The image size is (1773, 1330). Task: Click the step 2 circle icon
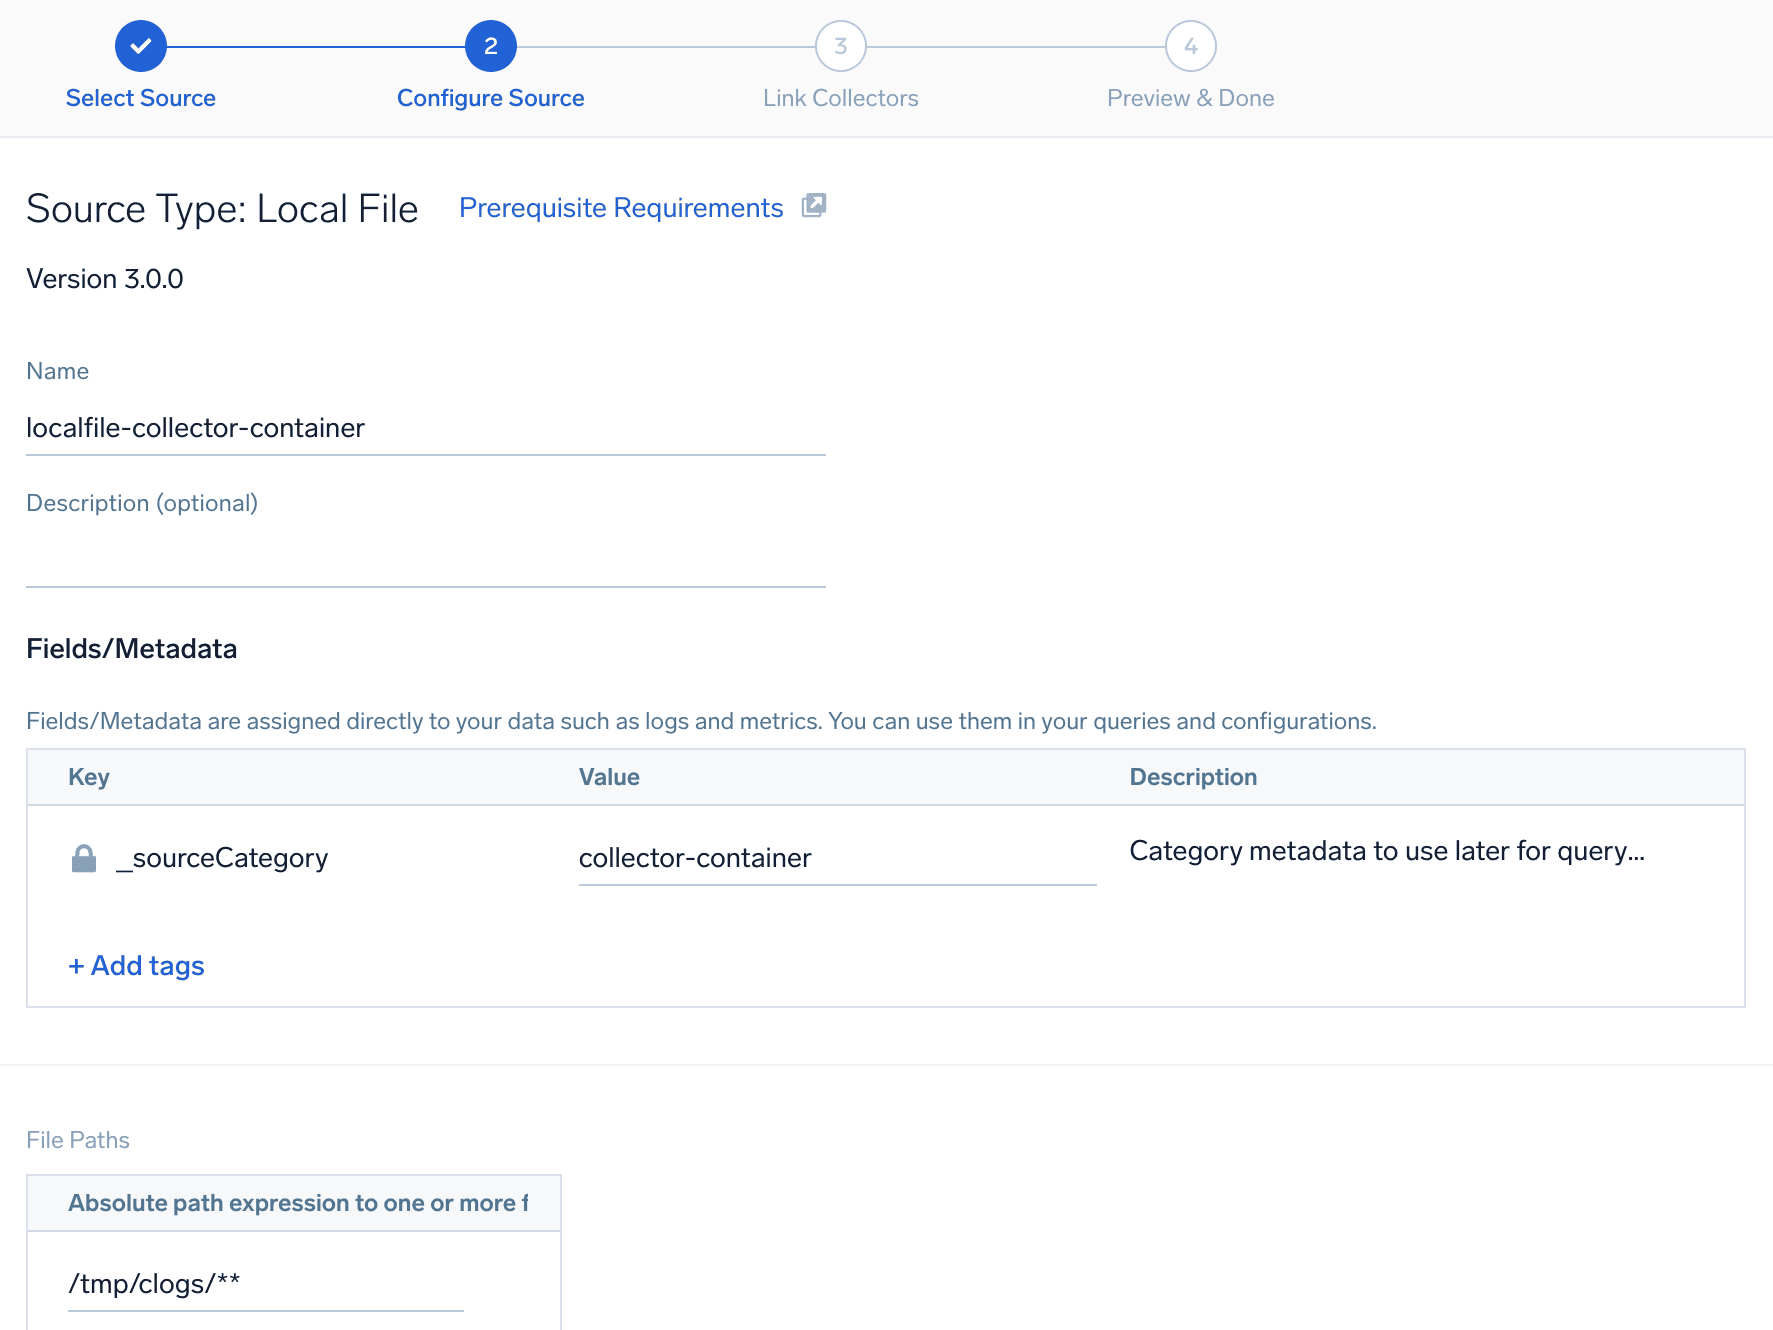pyautogui.click(x=490, y=45)
